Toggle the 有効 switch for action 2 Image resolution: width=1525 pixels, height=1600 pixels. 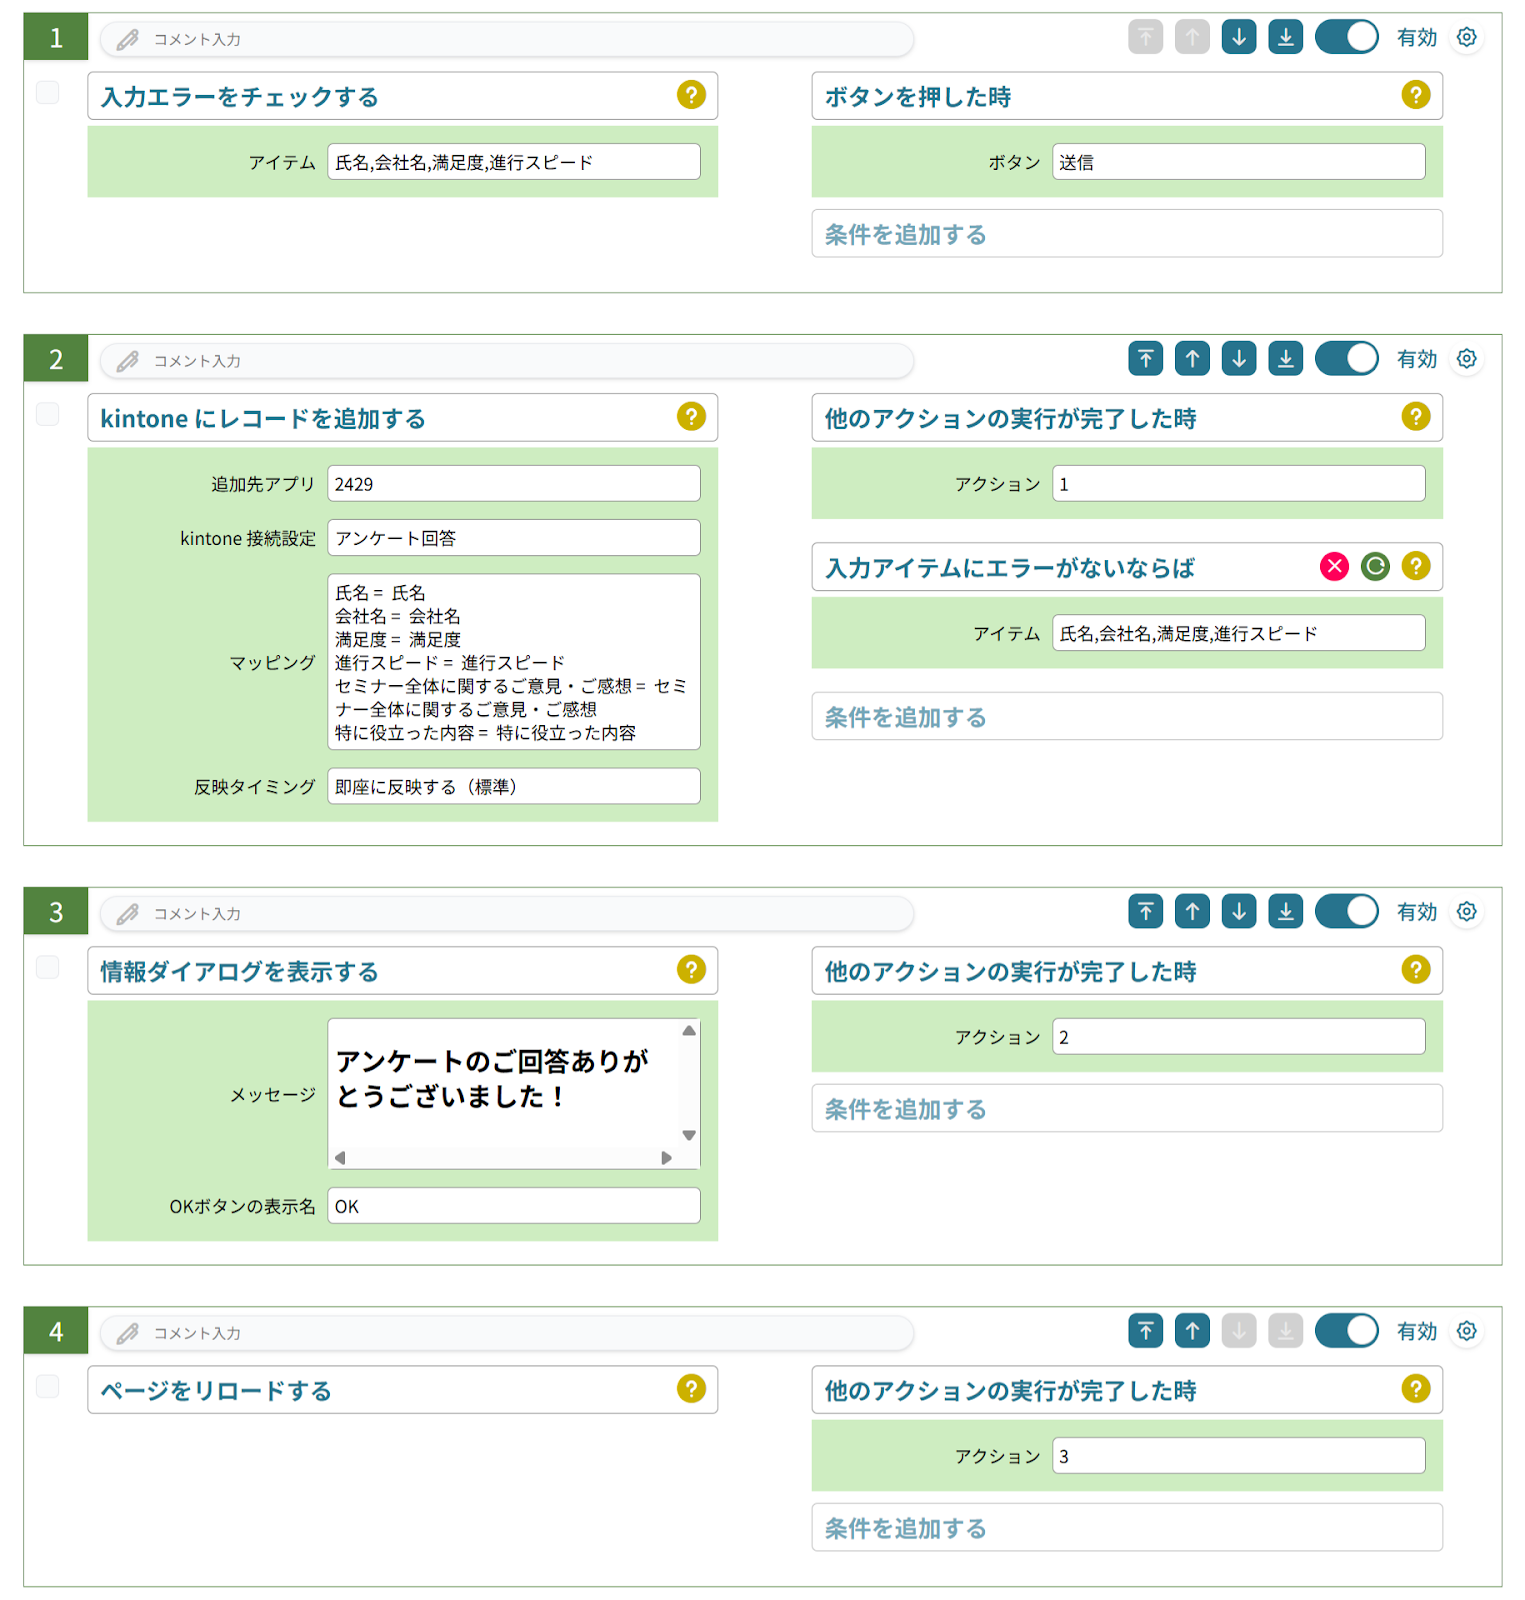1346,358
